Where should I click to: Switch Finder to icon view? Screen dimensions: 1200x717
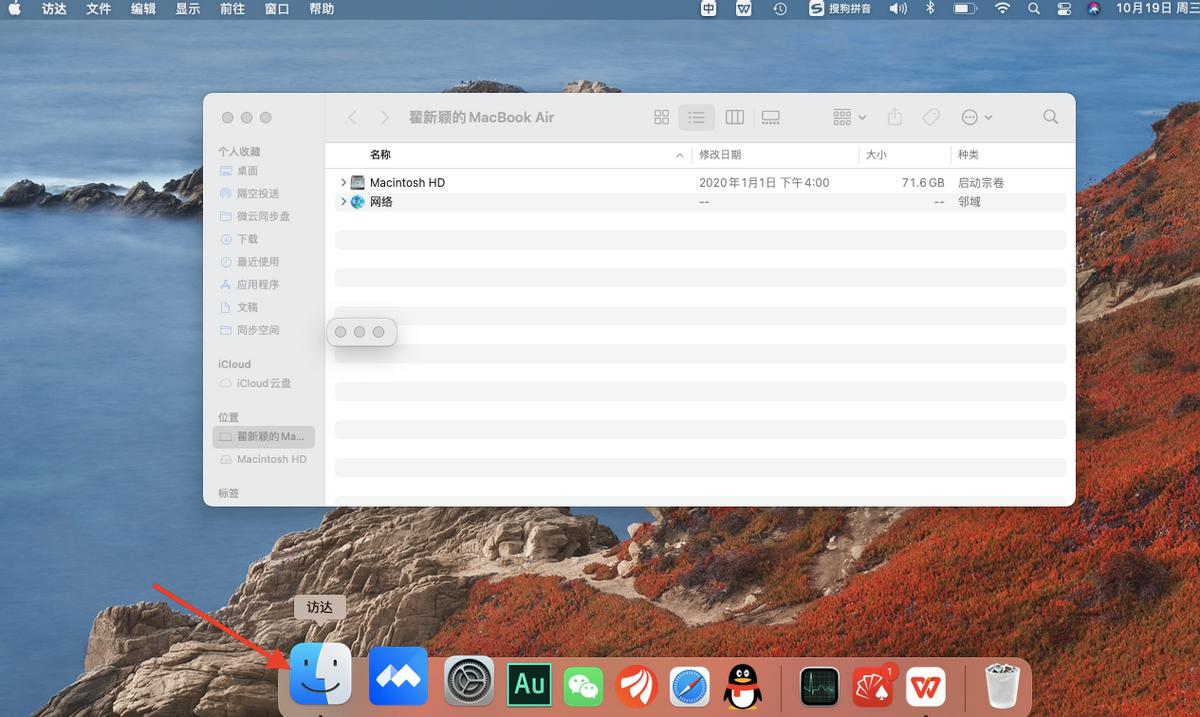tap(661, 117)
